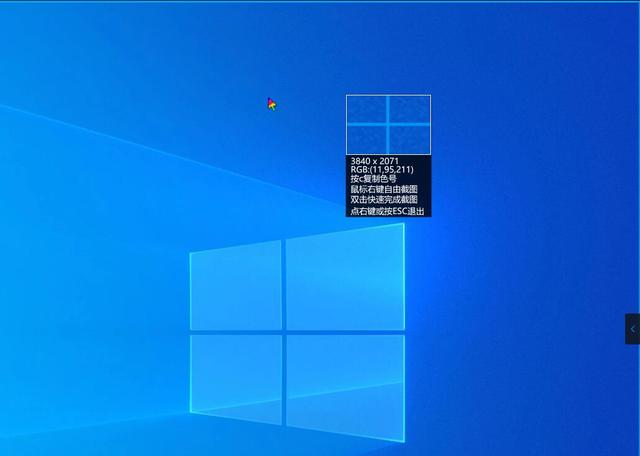Click the "点右键或按ESC退出" hint line
The height and width of the screenshot is (456, 640).
click(387, 211)
